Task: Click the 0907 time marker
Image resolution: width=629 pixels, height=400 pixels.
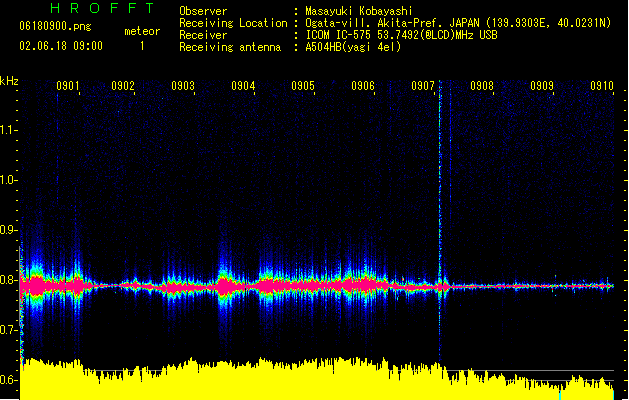Action: coord(423,86)
